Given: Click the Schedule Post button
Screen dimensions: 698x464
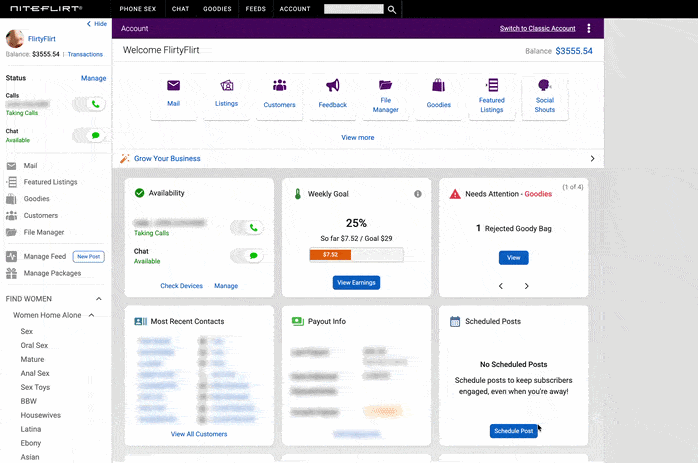Looking at the screenshot, I should (514, 431).
